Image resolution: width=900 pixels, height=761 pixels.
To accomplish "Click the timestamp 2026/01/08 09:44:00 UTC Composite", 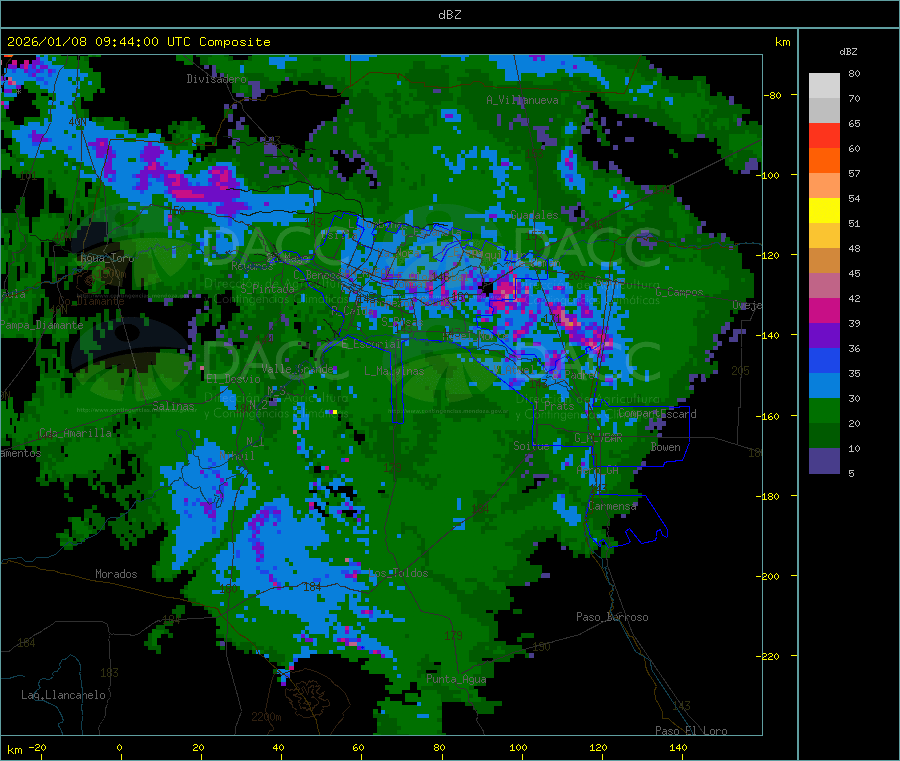I will tap(138, 42).
